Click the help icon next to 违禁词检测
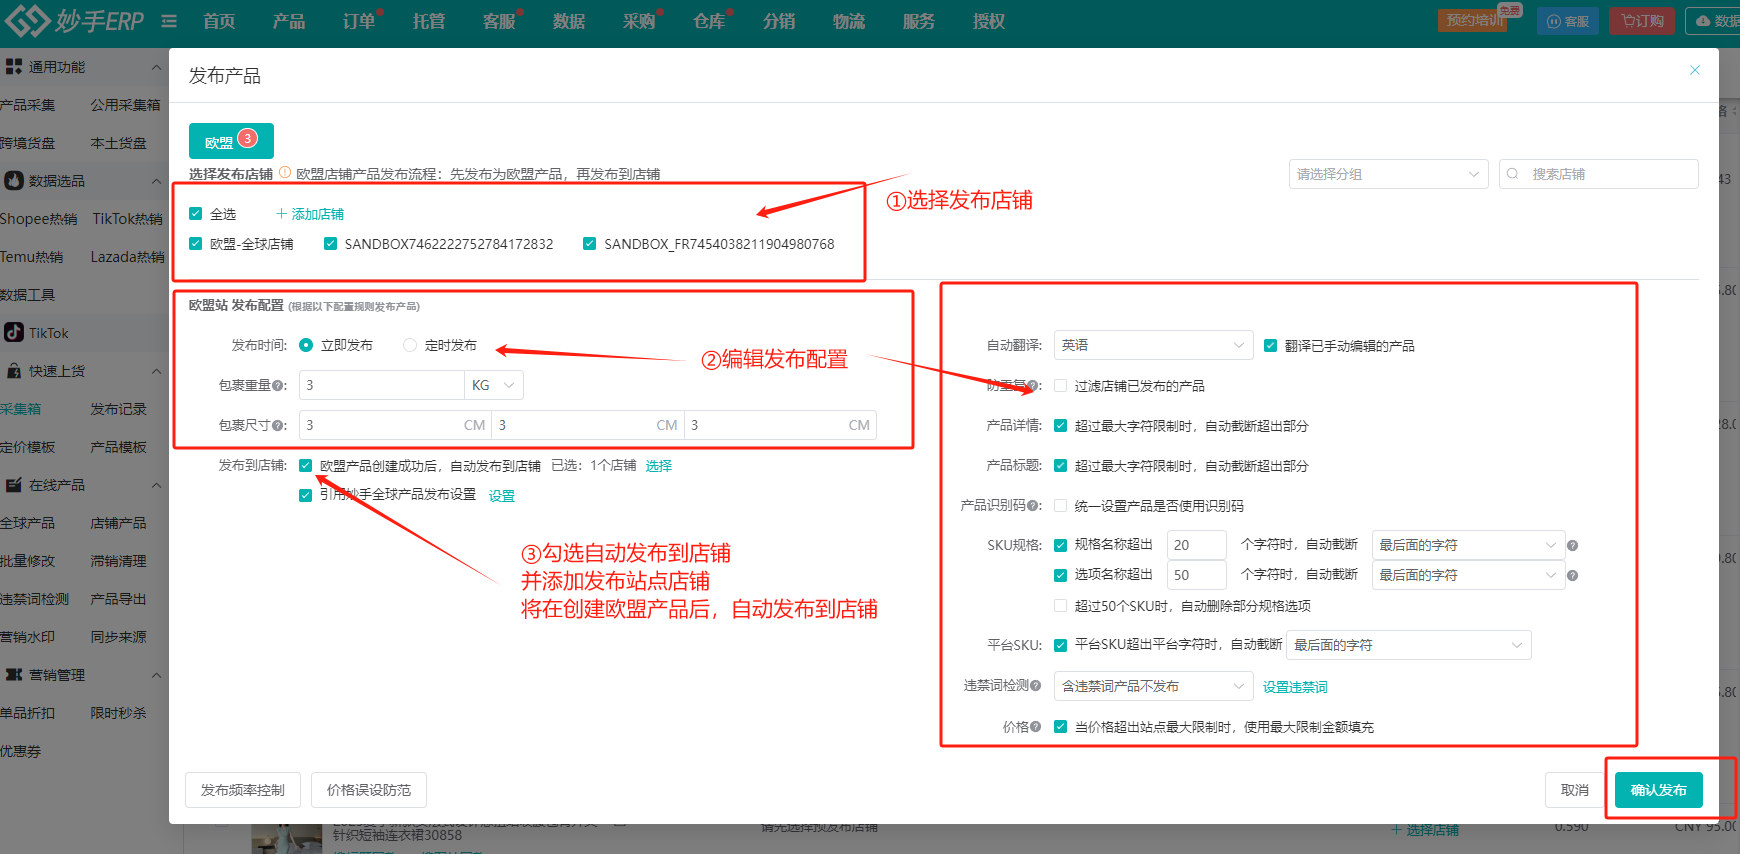The height and width of the screenshot is (854, 1740). click(x=1035, y=685)
